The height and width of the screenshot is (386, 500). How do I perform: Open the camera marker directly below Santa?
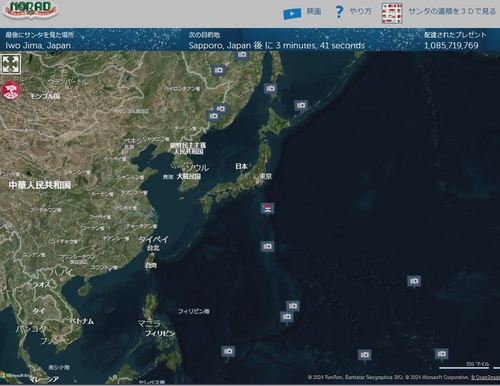267,247
